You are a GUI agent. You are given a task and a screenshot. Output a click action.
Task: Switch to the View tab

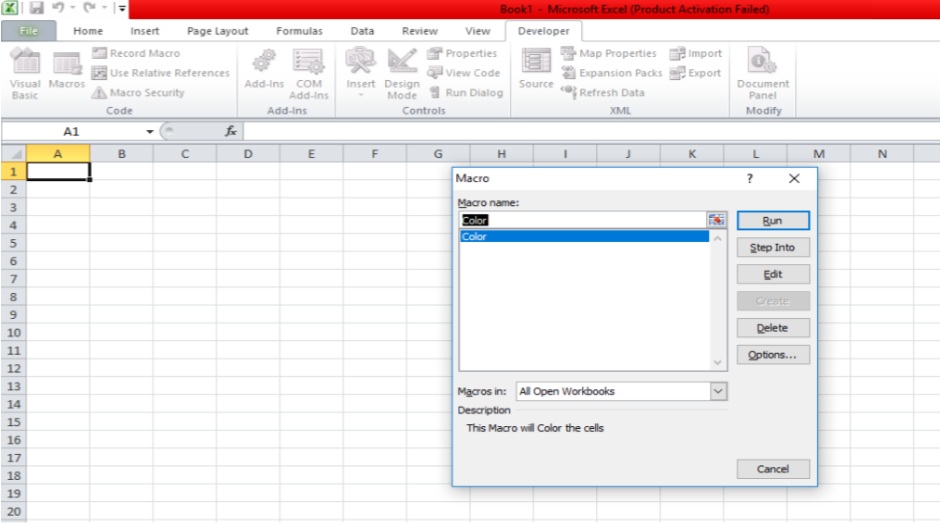point(477,31)
